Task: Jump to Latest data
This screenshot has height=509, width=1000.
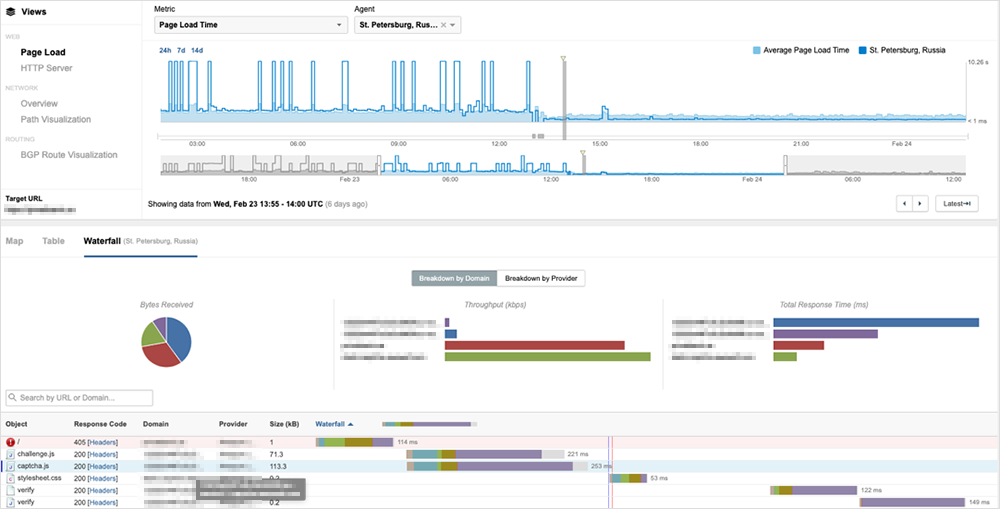Action: click(957, 203)
